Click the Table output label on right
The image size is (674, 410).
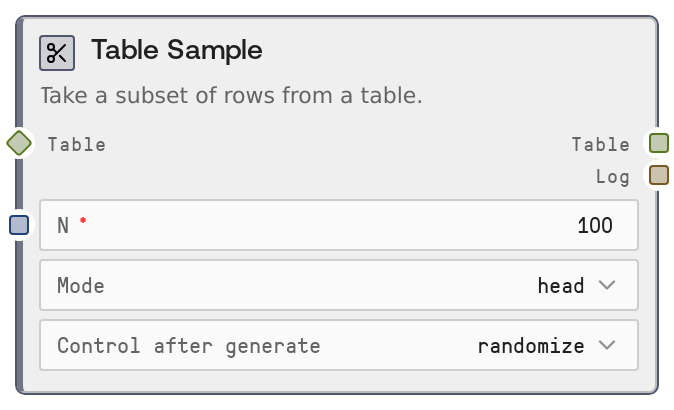601,144
